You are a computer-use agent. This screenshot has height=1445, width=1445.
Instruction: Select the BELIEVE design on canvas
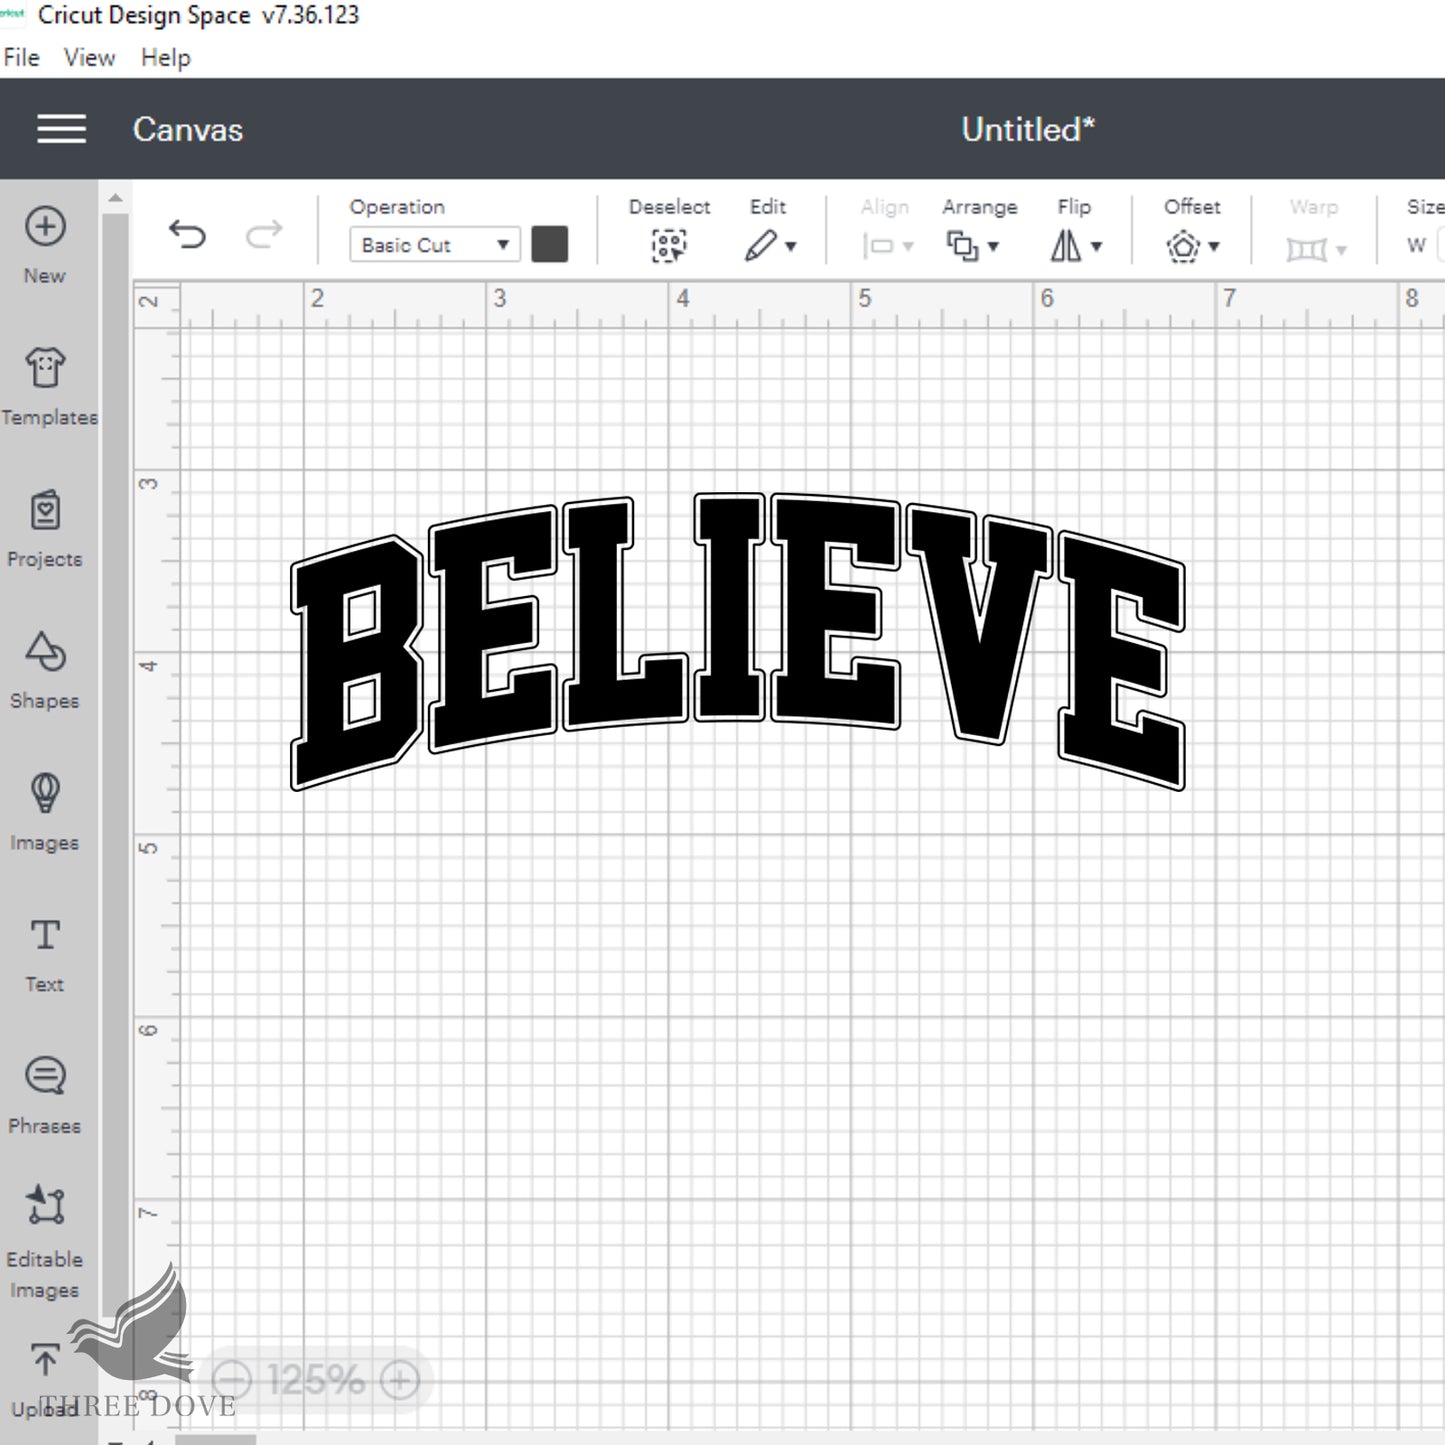click(x=738, y=640)
